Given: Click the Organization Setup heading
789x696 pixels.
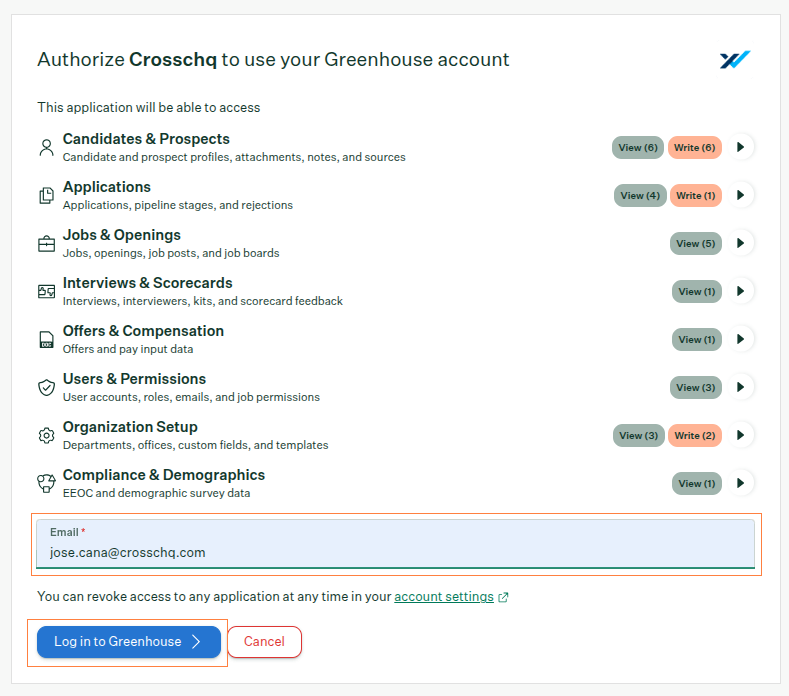Looking at the screenshot, I should pos(130,427).
